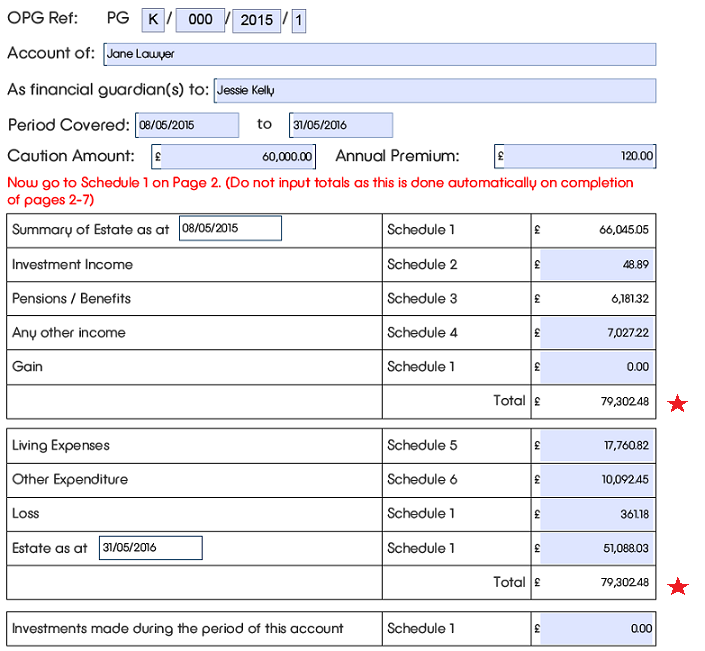Select the OPG Ref letter field containing K
Viewport: 705px width, 651px height.
(152, 20)
